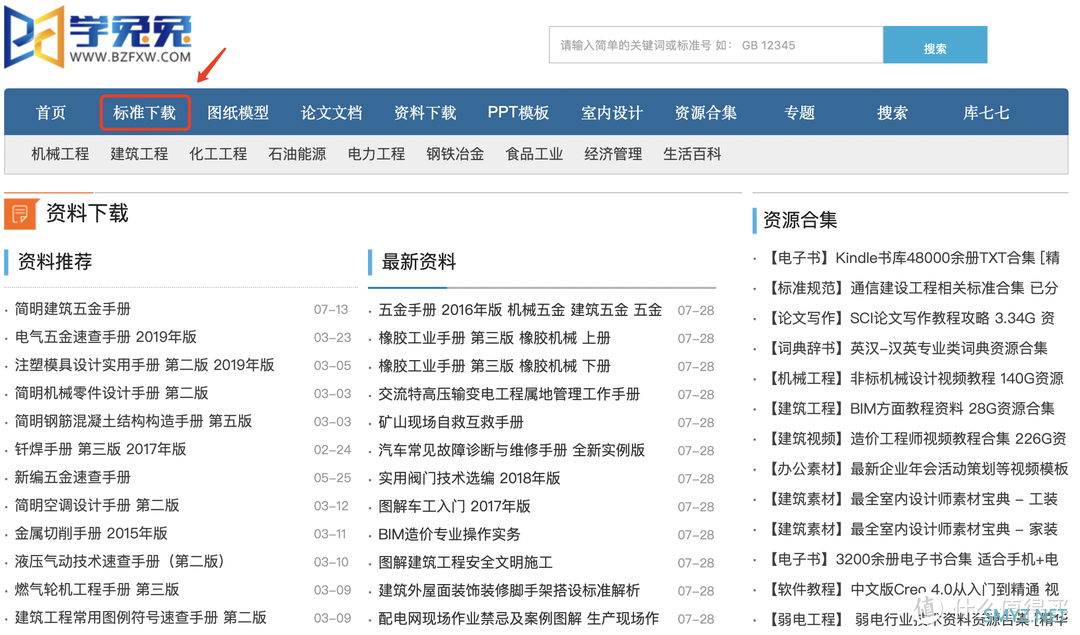Open 简明钢筋混凝土结构构造手册 第五版 link
The height and width of the screenshot is (635, 1080).
pyautogui.click(x=134, y=421)
